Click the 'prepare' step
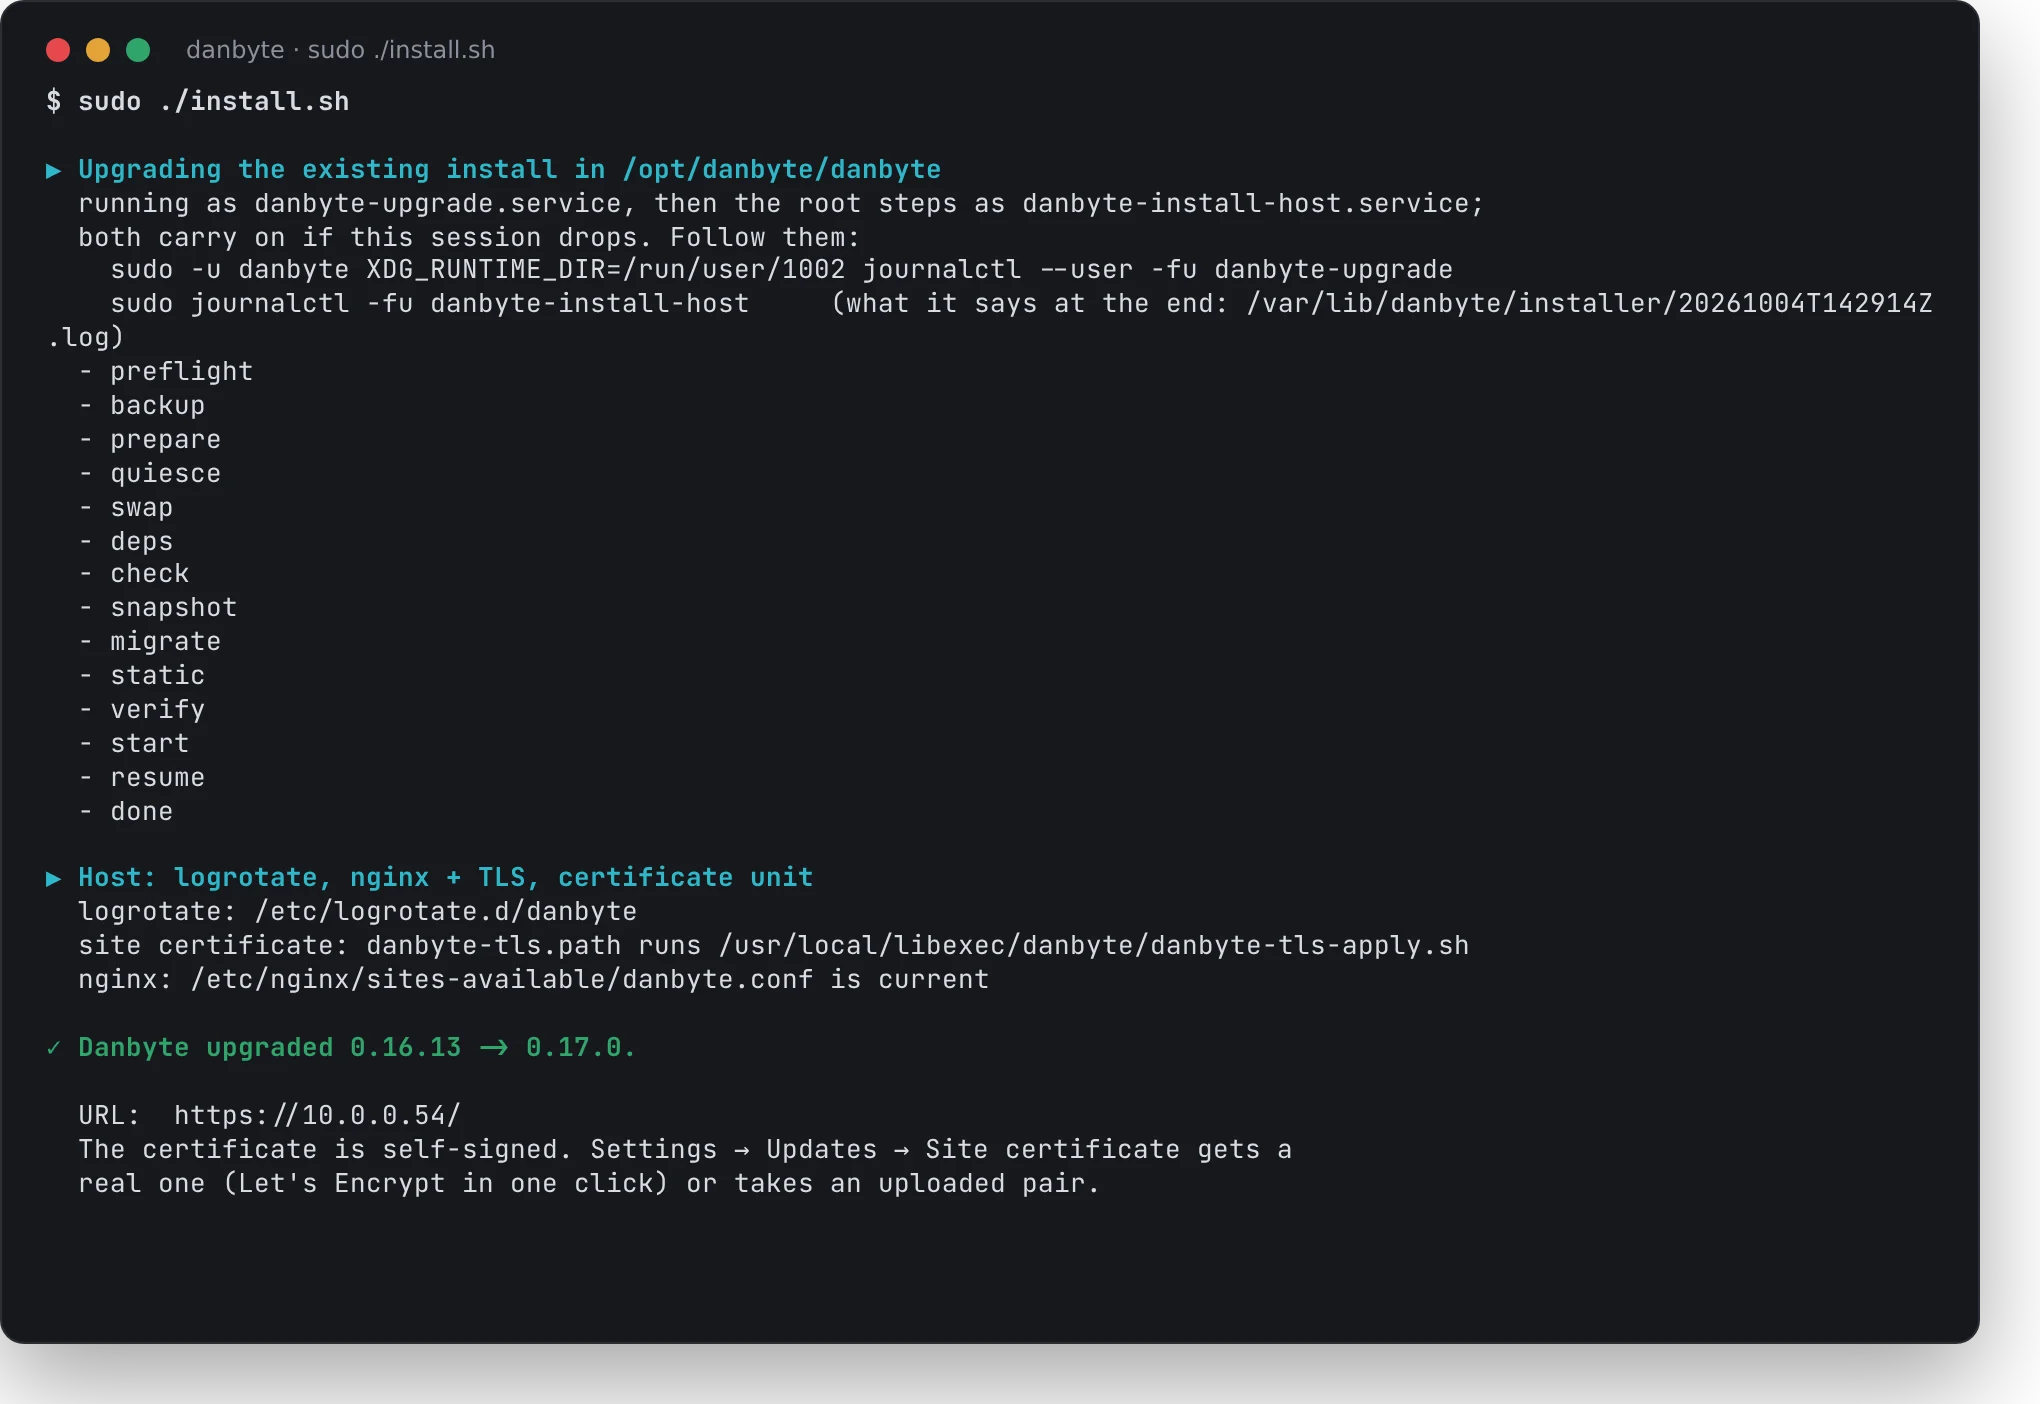The image size is (2040, 1404). pos(165,440)
